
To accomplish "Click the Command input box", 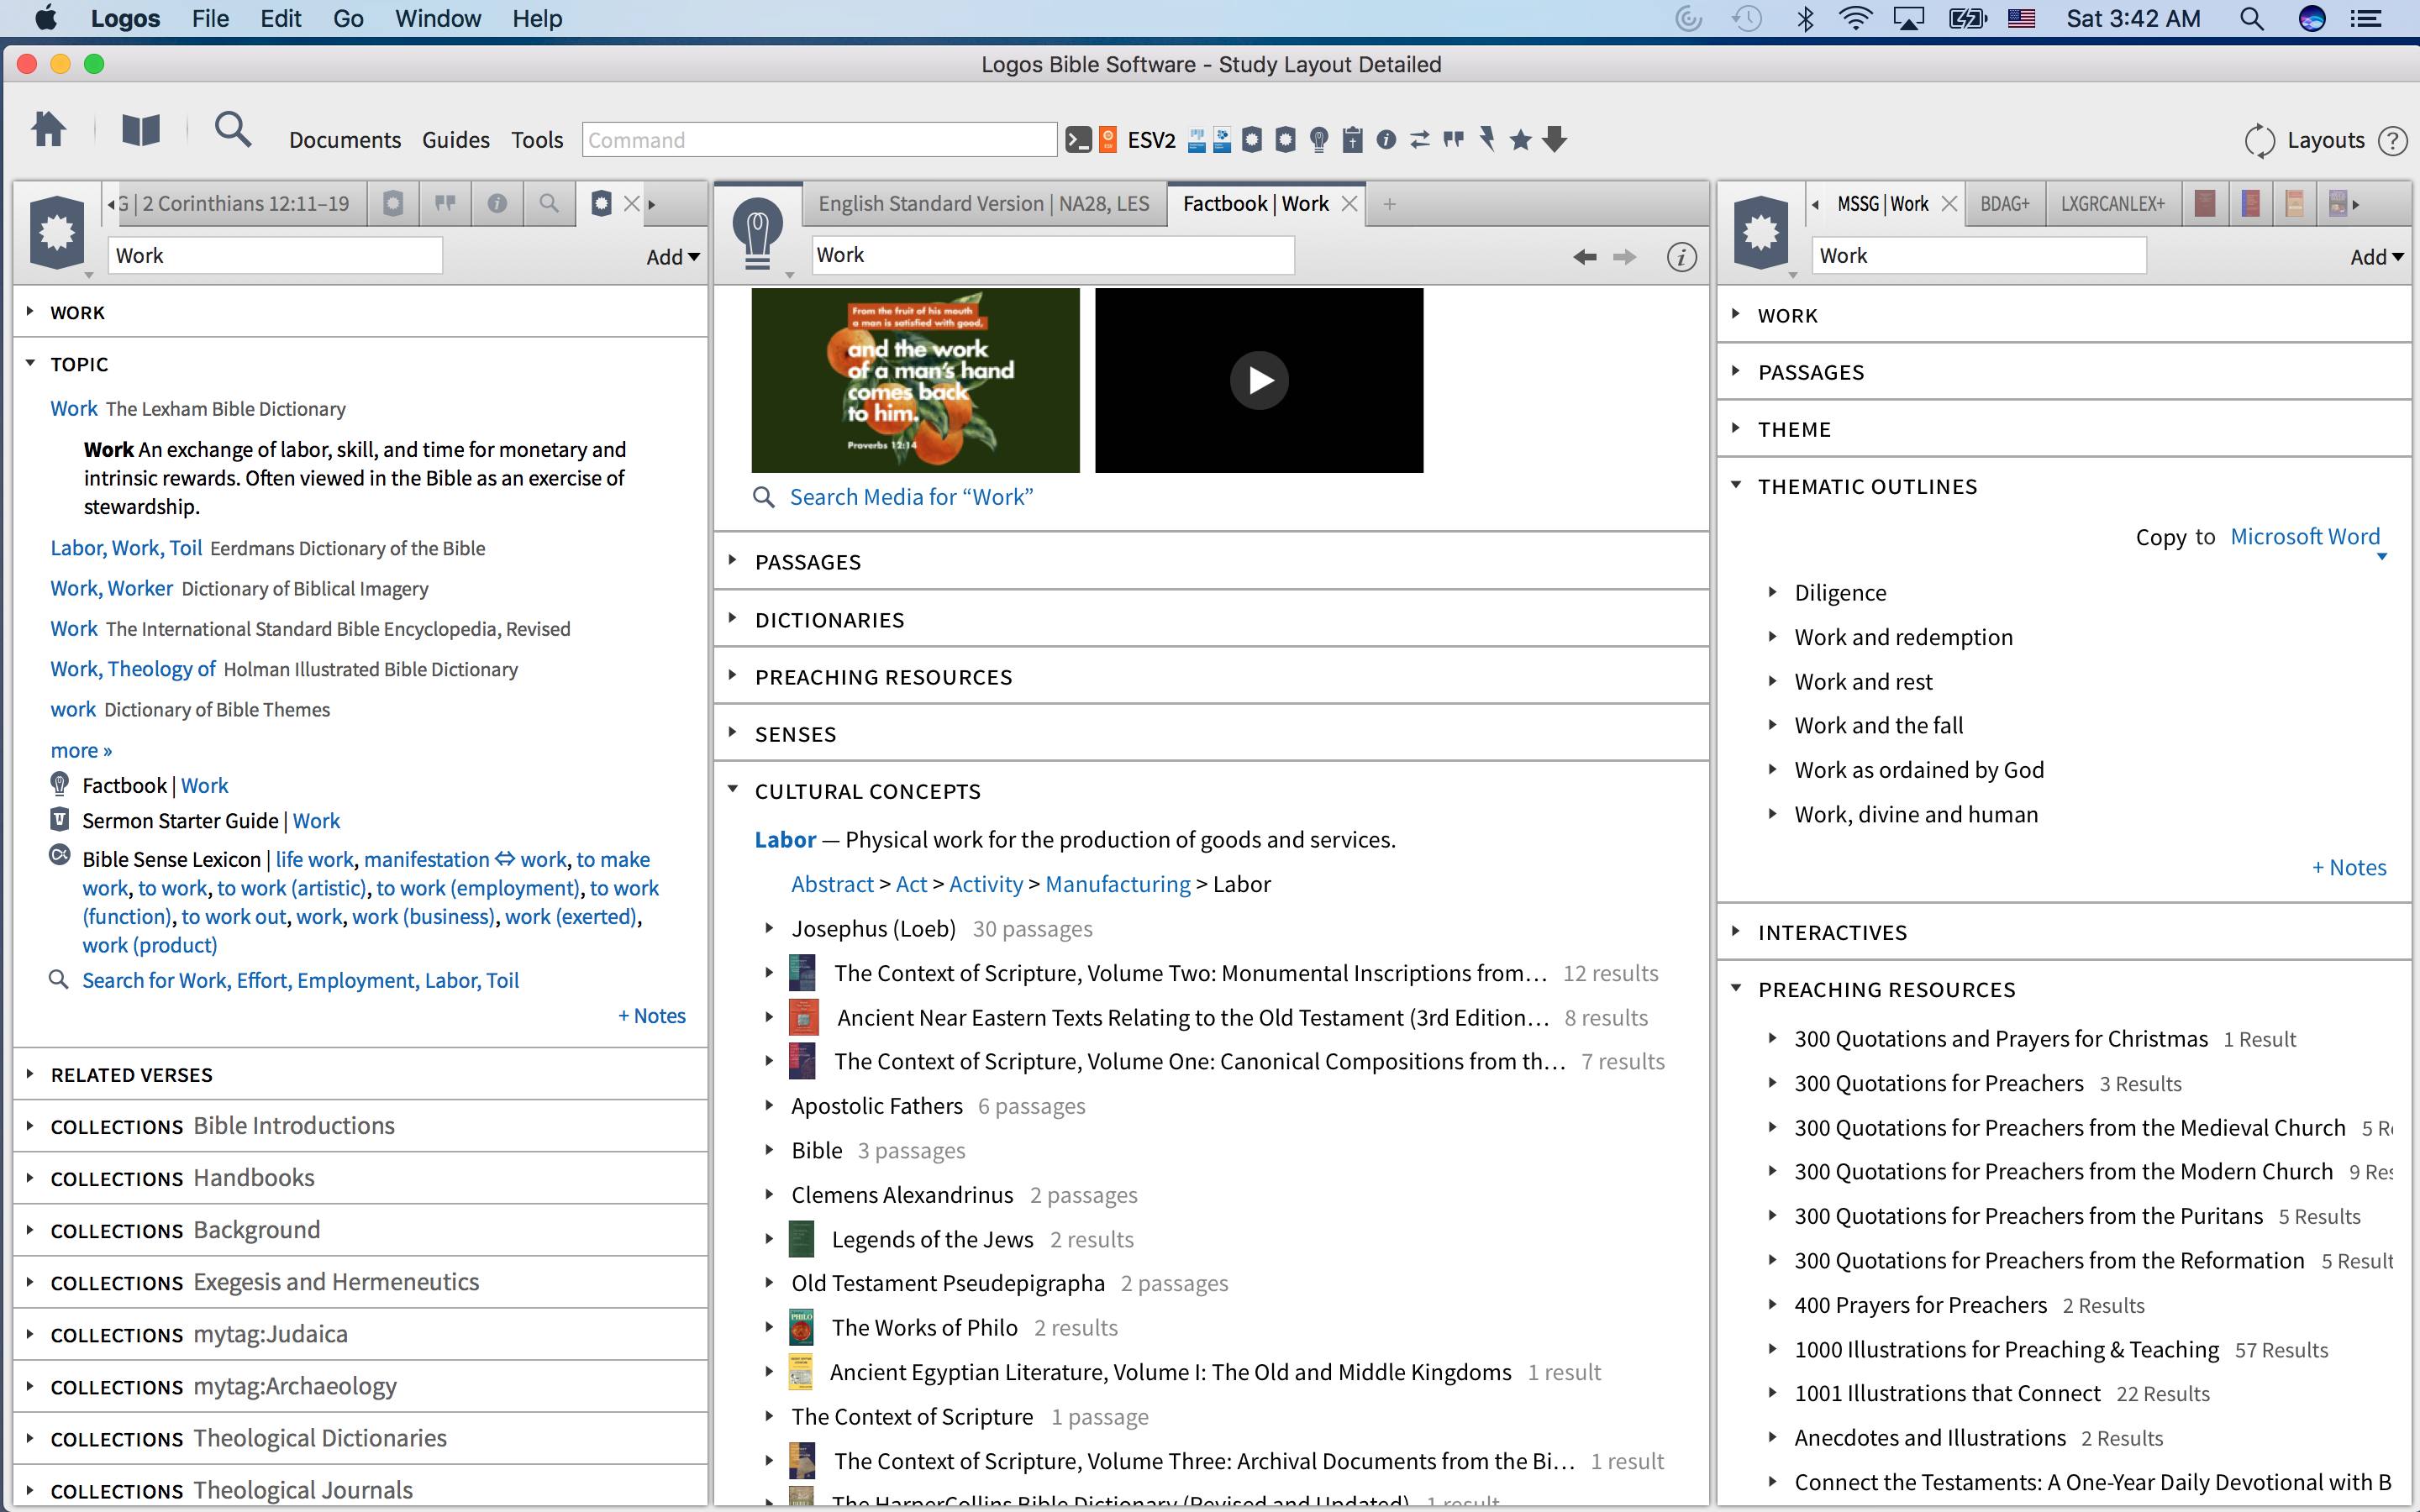I will (818, 140).
